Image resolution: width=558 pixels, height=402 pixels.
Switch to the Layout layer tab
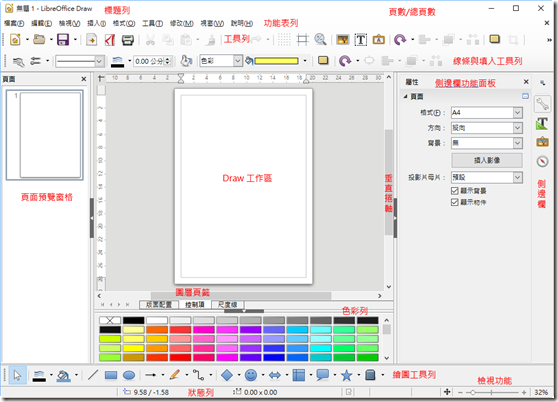coord(159,305)
